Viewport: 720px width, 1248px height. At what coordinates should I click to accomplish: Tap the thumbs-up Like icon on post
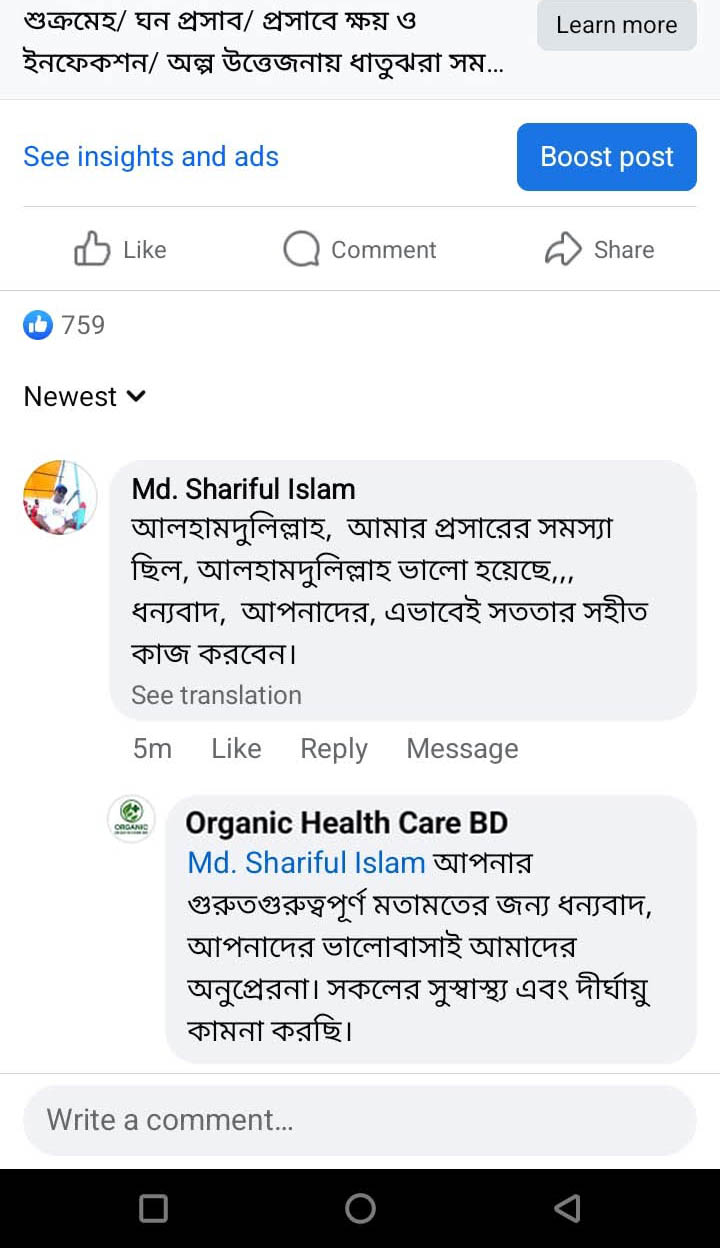click(x=92, y=249)
